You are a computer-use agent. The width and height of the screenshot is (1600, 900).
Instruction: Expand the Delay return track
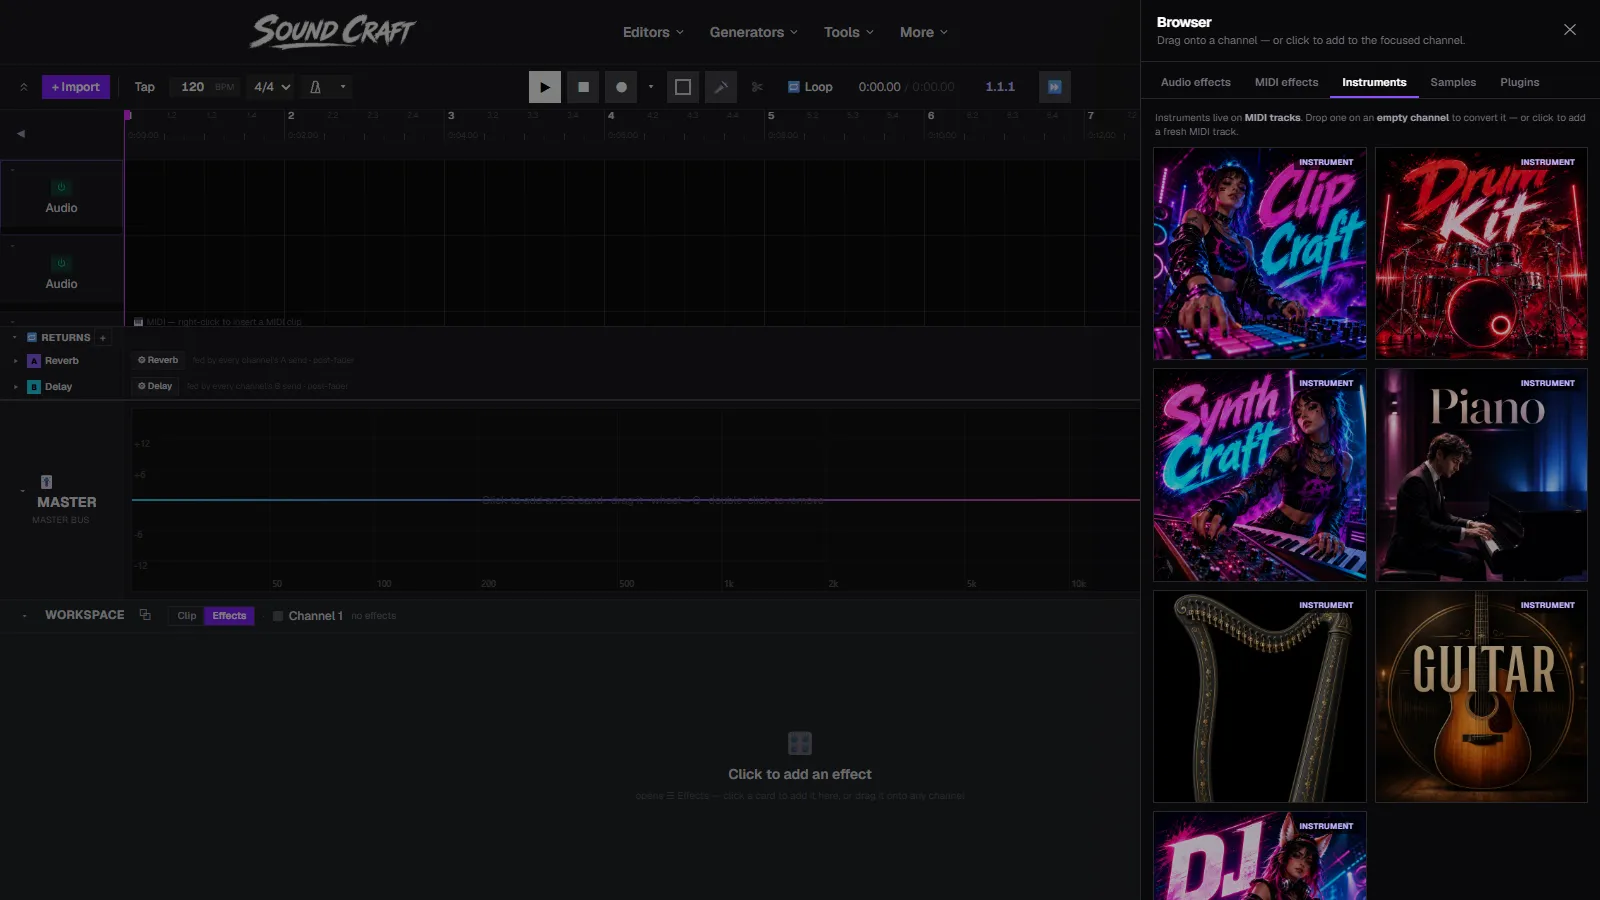(x=15, y=387)
